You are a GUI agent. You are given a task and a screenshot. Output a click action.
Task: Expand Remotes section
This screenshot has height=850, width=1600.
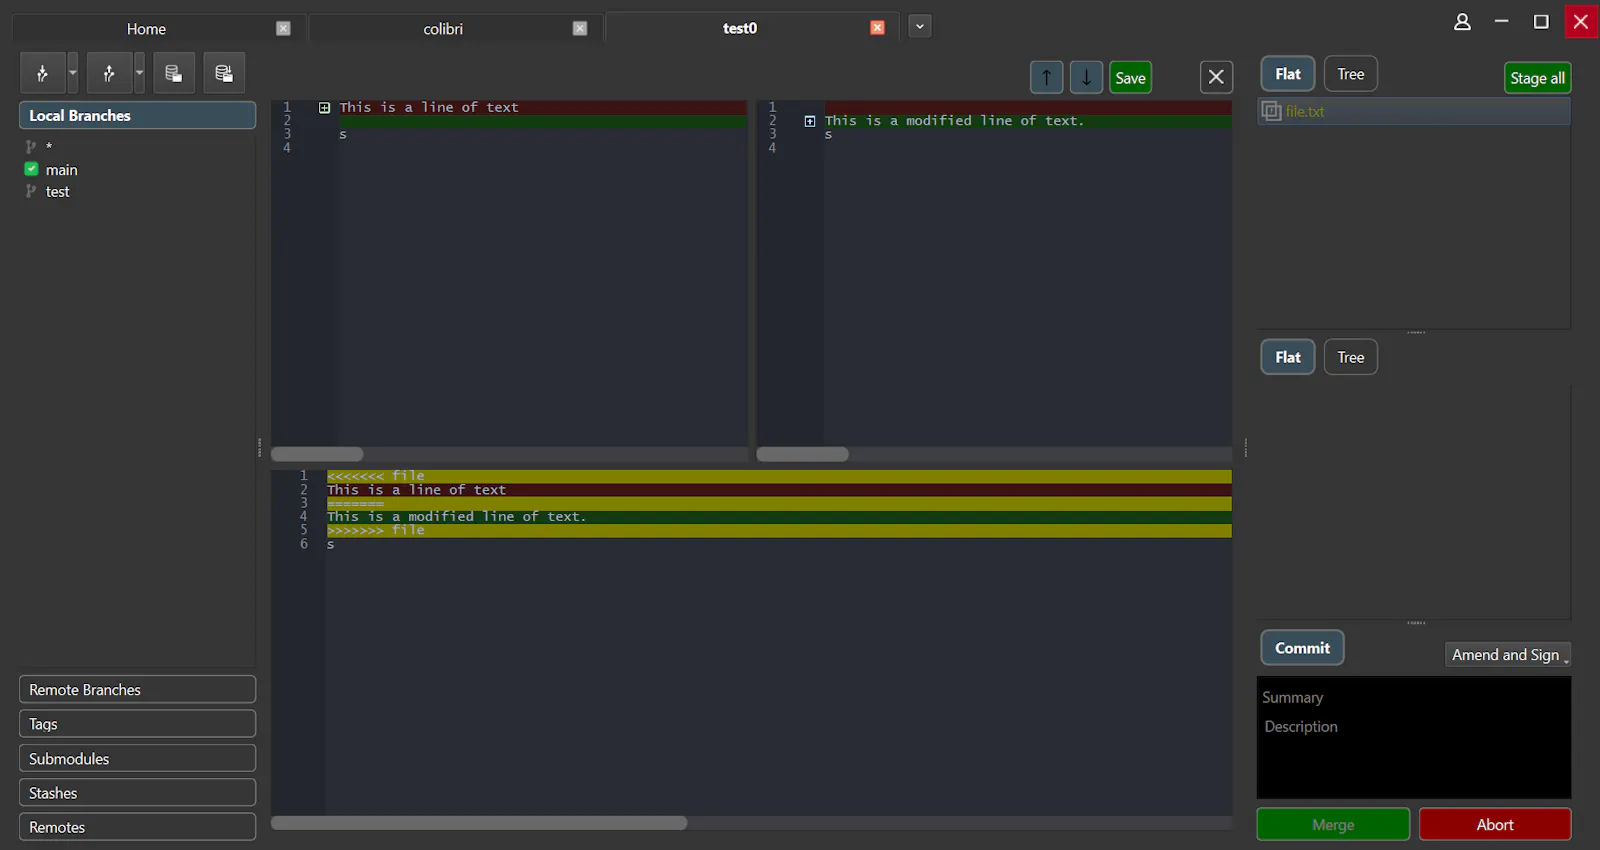click(137, 827)
